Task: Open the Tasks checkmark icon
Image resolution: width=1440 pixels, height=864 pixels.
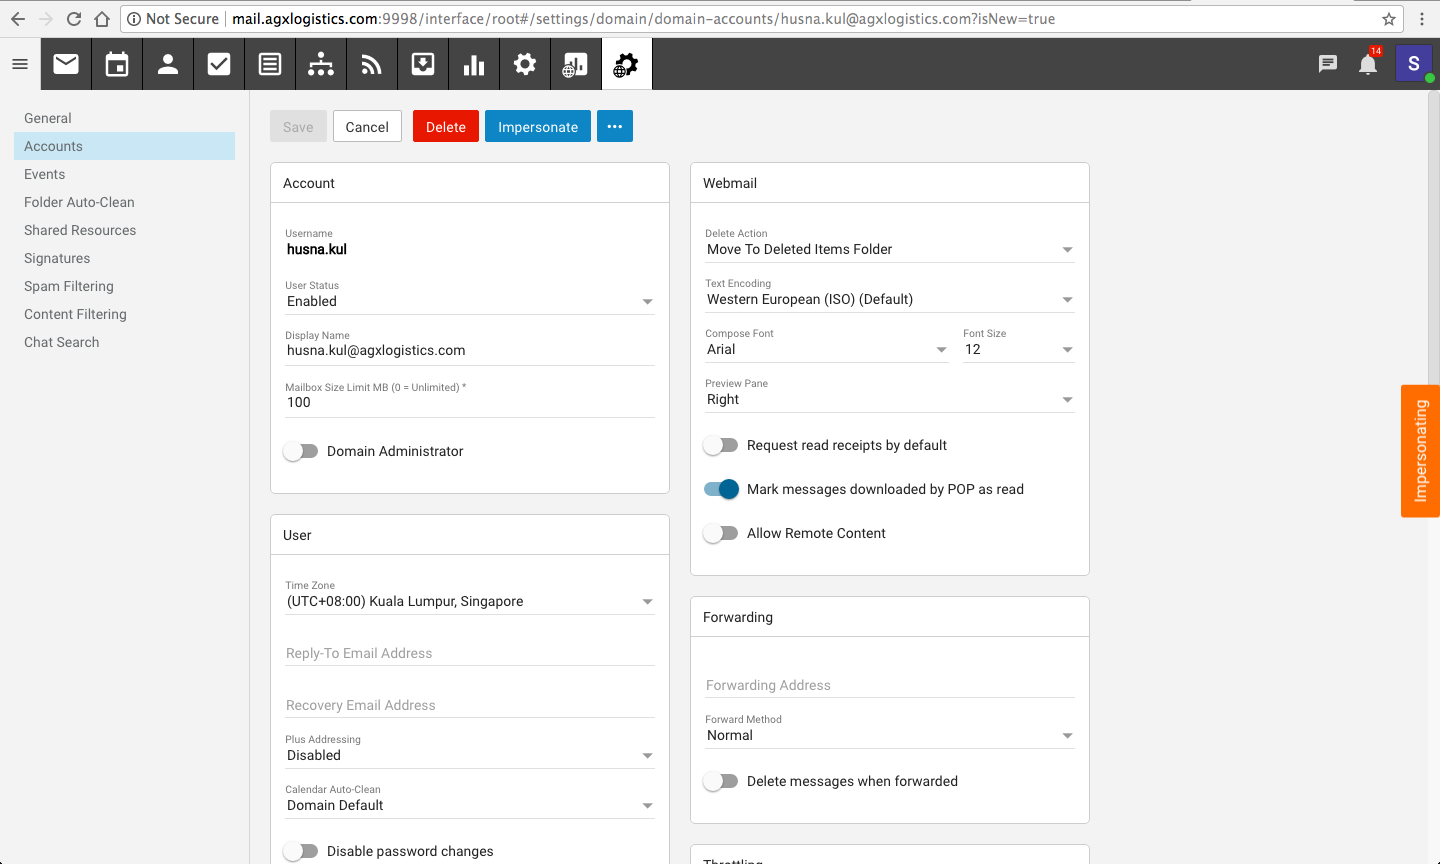Action: click(219, 65)
